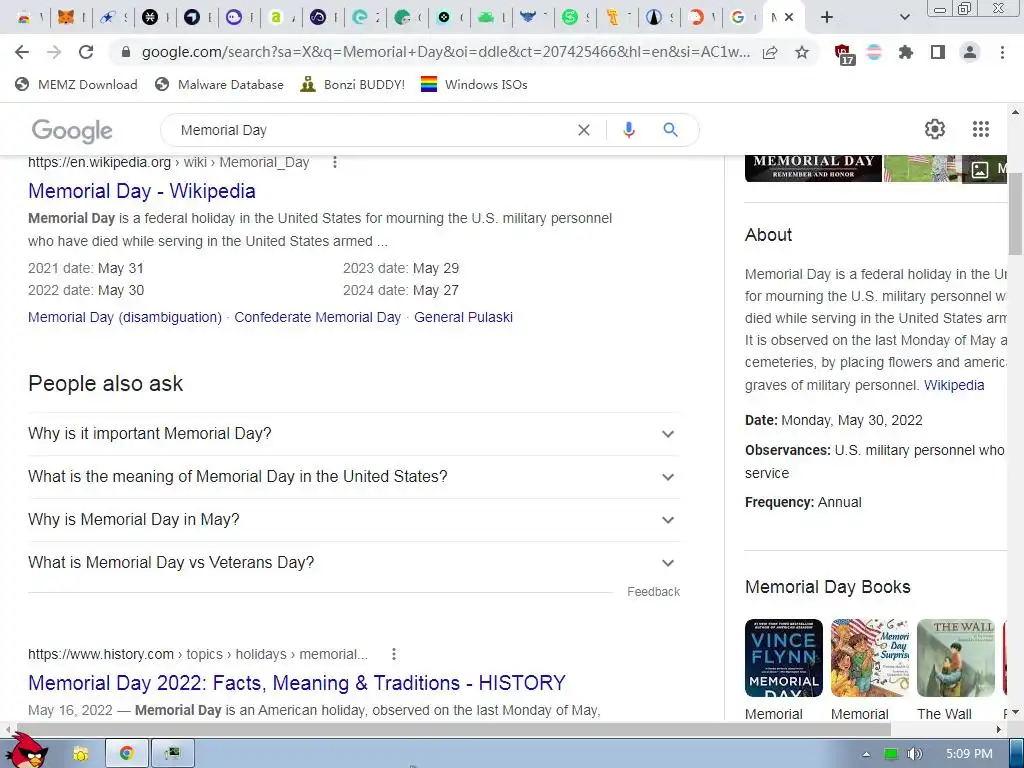Click the pink and blue striped extension icon
Viewport: 1024px width, 768px height.
pyautogui.click(x=874, y=52)
